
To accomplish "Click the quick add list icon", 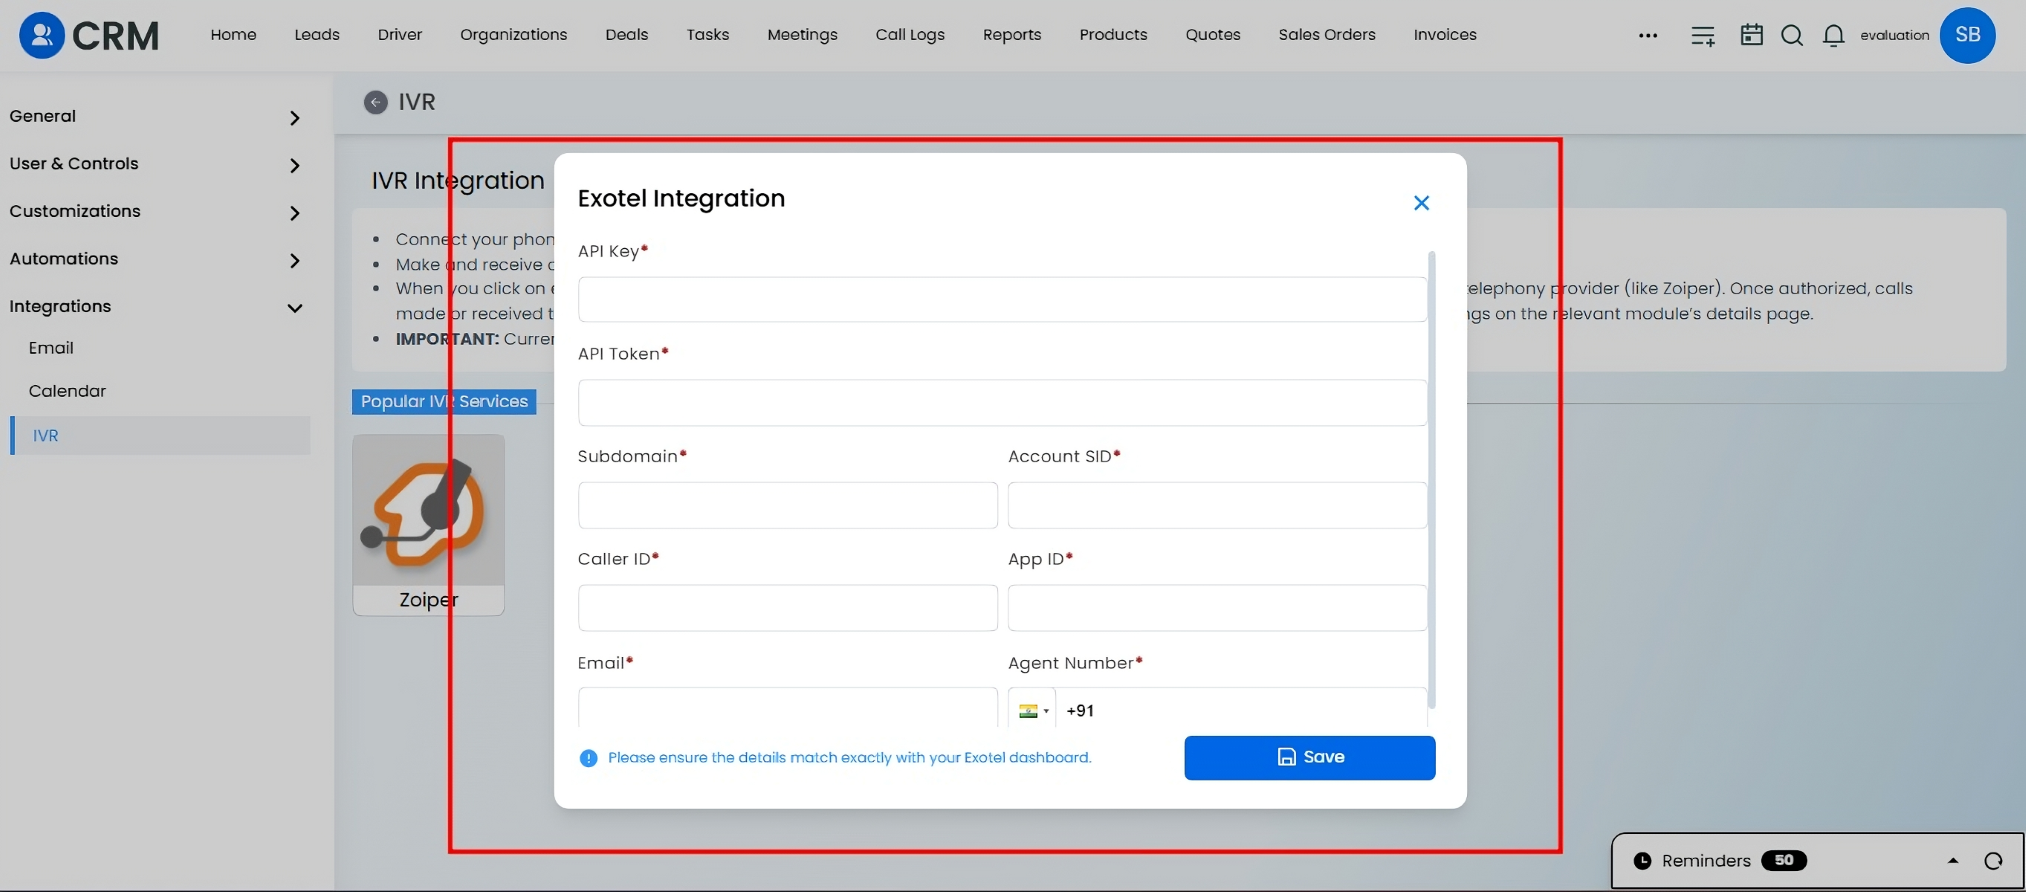I will click(1703, 36).
